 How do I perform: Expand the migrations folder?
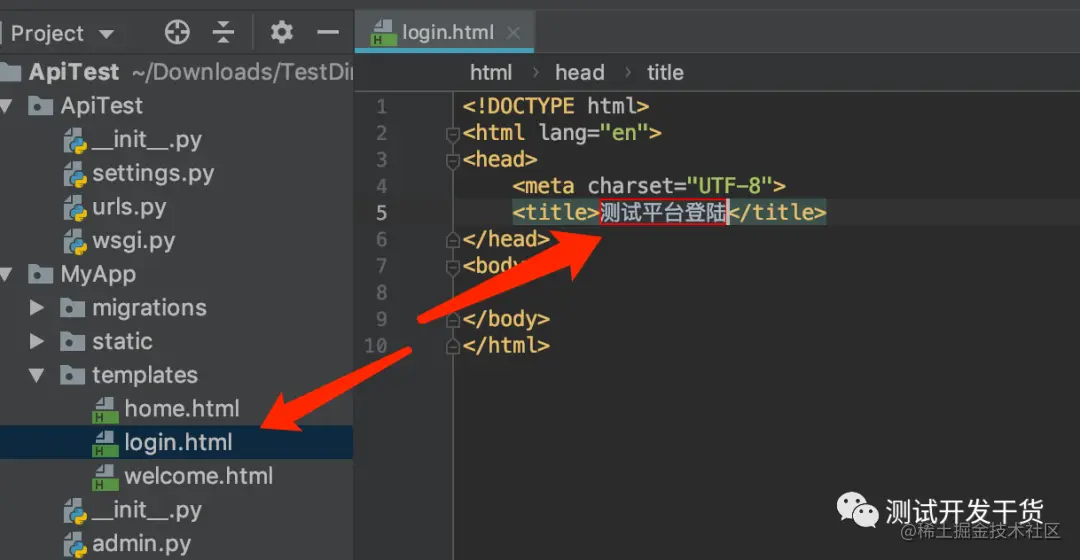(37, 307)
